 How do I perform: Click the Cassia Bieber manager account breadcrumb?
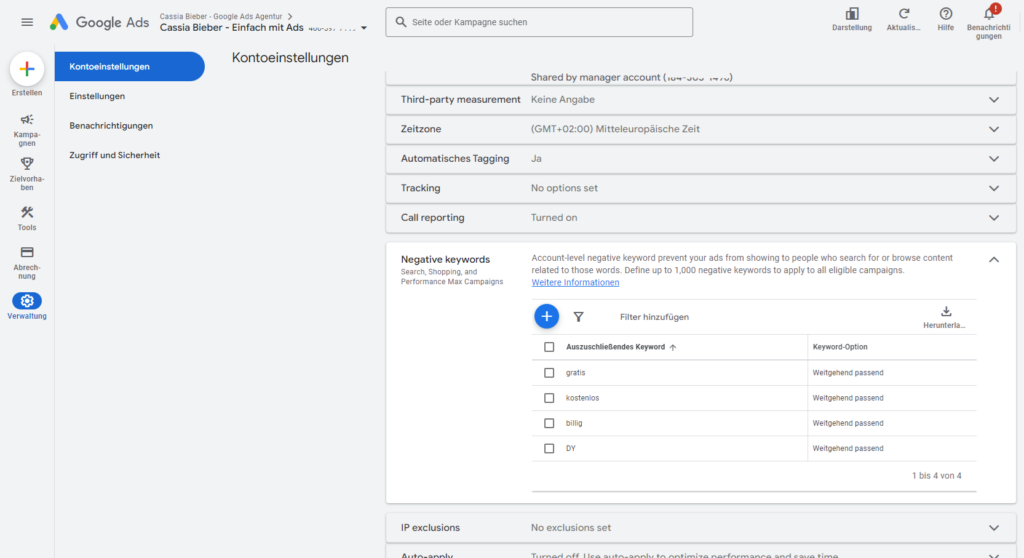[221, 16]
